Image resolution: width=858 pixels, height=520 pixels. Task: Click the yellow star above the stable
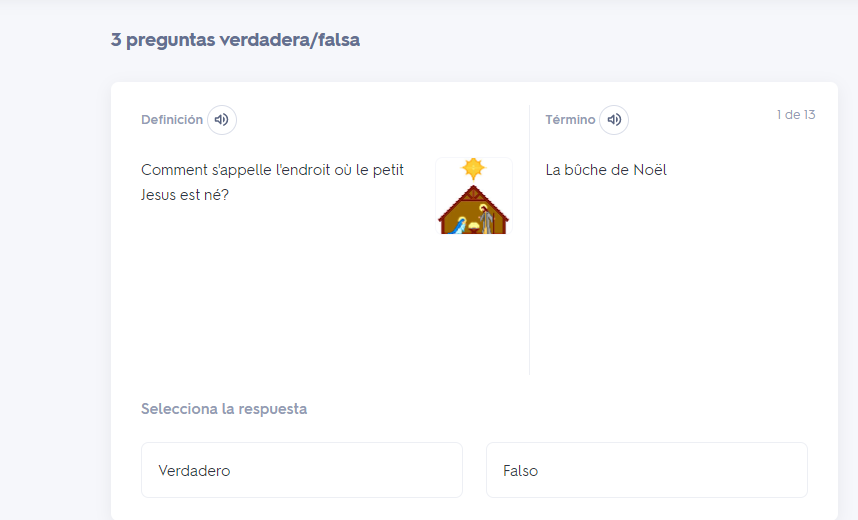coord(473,169)
